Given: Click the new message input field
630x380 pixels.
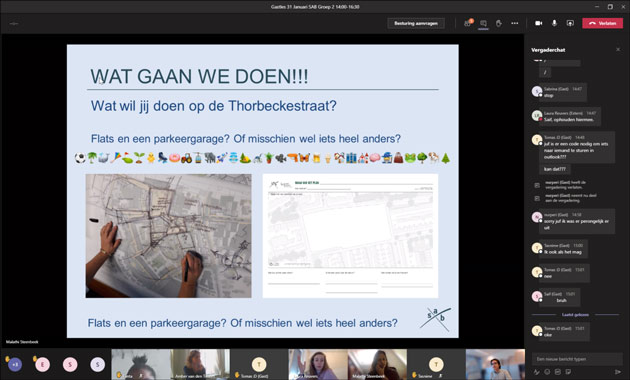Looking at the screenshot, I should click(x=577, y=359).
